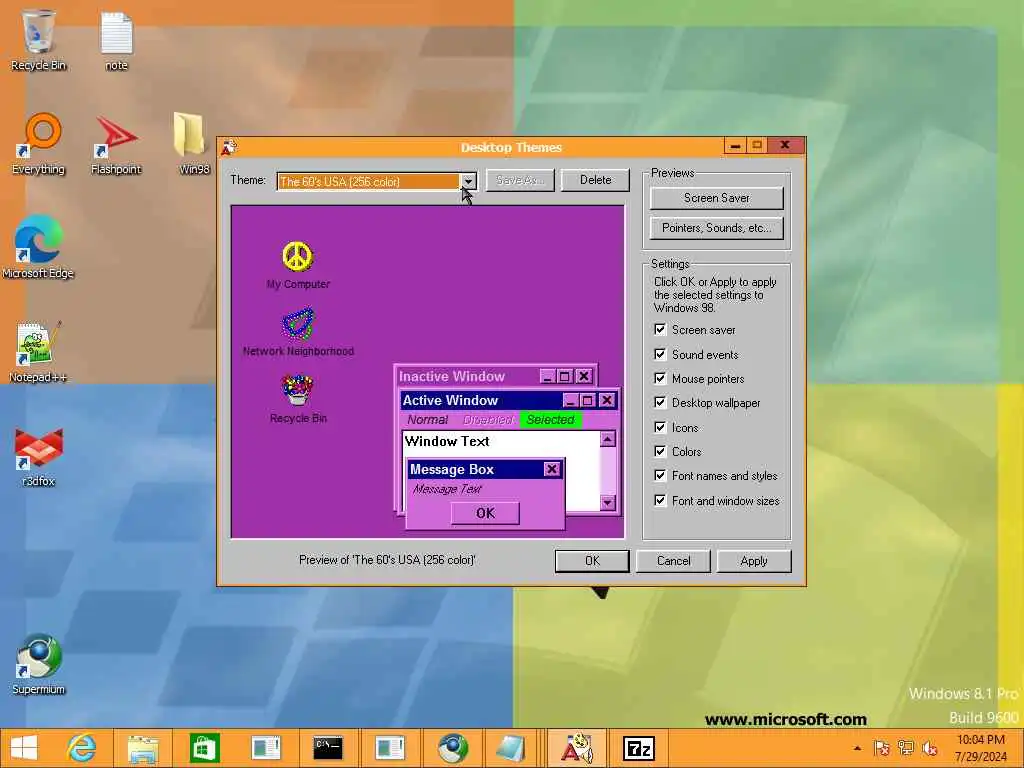Click the Disabled menu item in preview
This screenshot has height=768, width=1024.
pyautogui.click(x=488, y=420)
